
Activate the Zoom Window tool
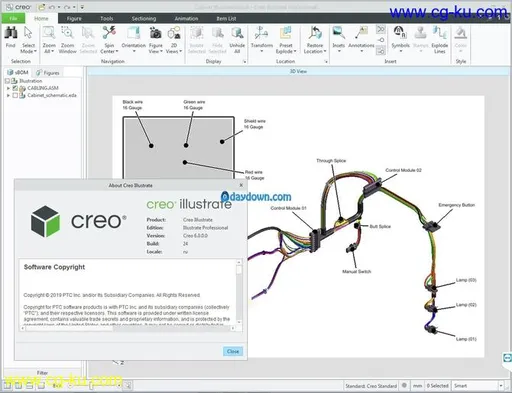67,33
